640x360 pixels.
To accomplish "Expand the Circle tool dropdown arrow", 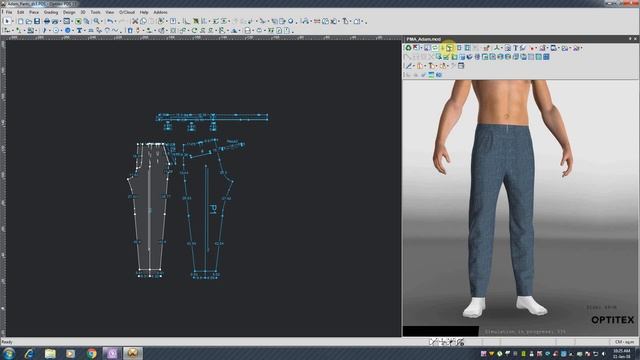I will (61, 31).
